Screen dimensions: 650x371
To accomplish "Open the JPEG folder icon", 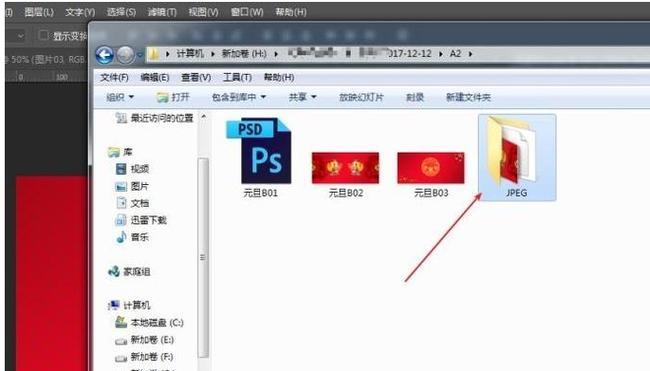I will pos(512,151).
